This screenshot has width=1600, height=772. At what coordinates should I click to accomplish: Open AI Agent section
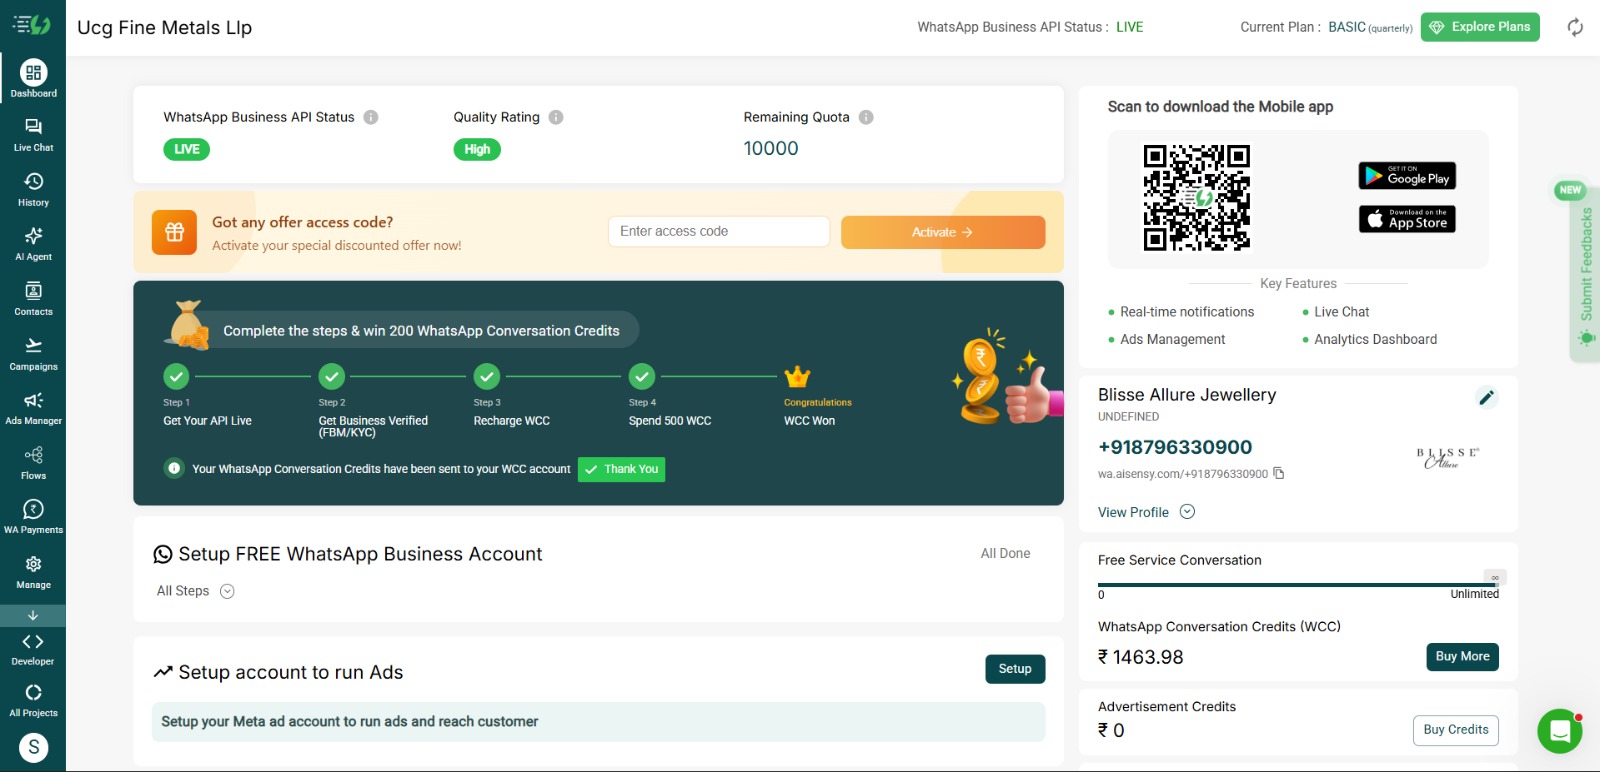(x=33, y=244)
